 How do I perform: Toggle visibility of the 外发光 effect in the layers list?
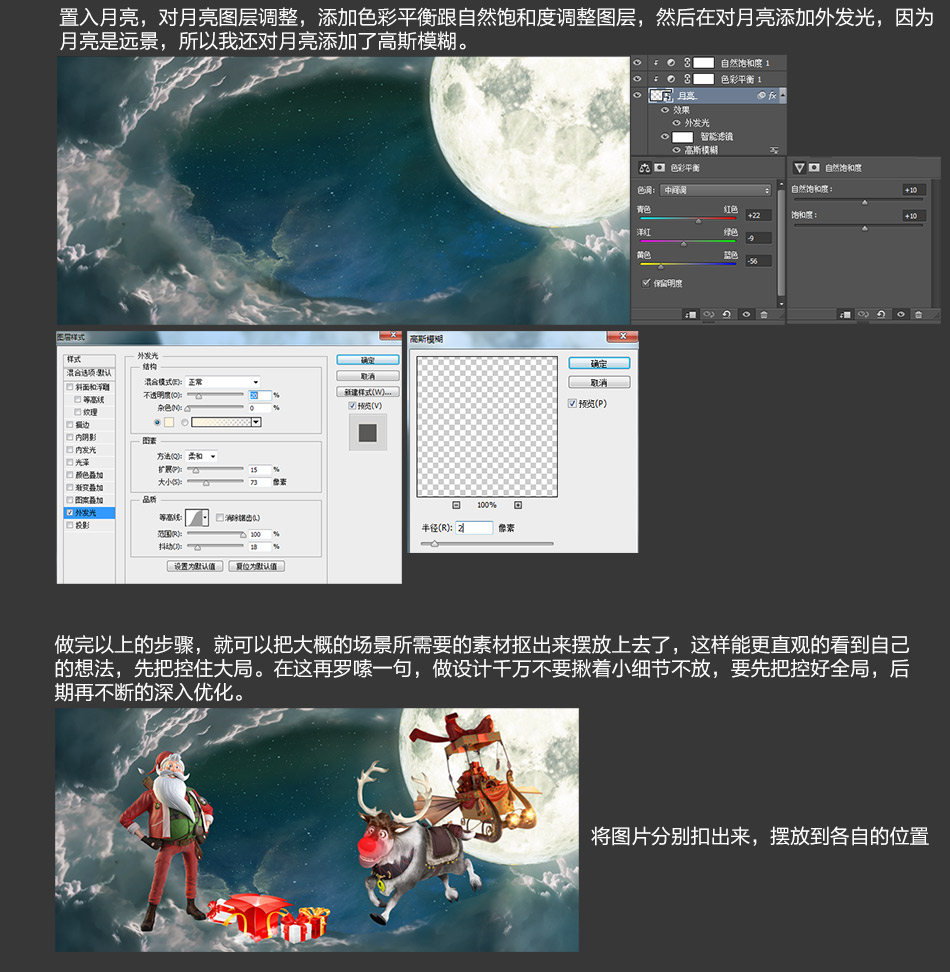click(x=676, y=123)
